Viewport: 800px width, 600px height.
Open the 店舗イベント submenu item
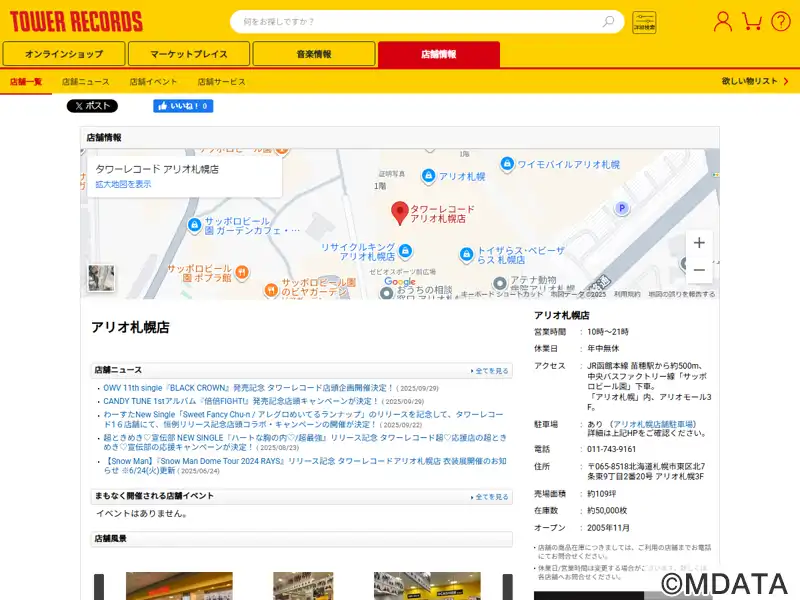[x=153, y=82]
